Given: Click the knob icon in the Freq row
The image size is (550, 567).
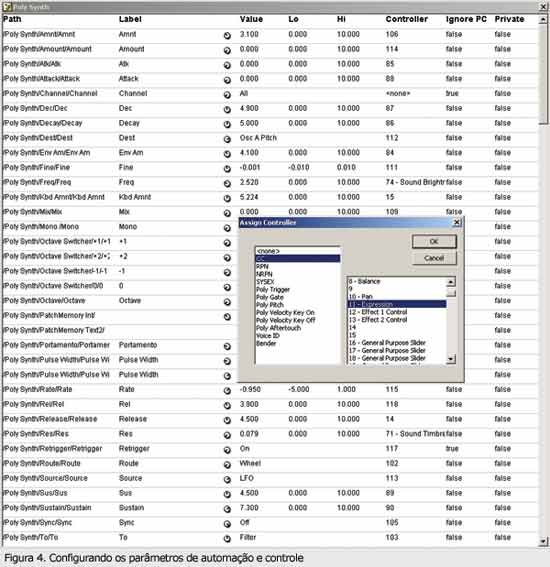Looking at the screenshot, I should tap(227, 183).
